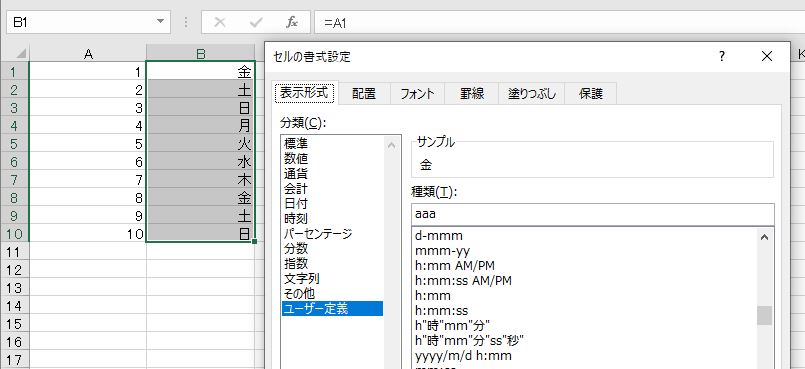The width and height of the screenshot is (805, 369).
Task: Close the セルの書式設定 dialog
Action: tap(766, 56)
